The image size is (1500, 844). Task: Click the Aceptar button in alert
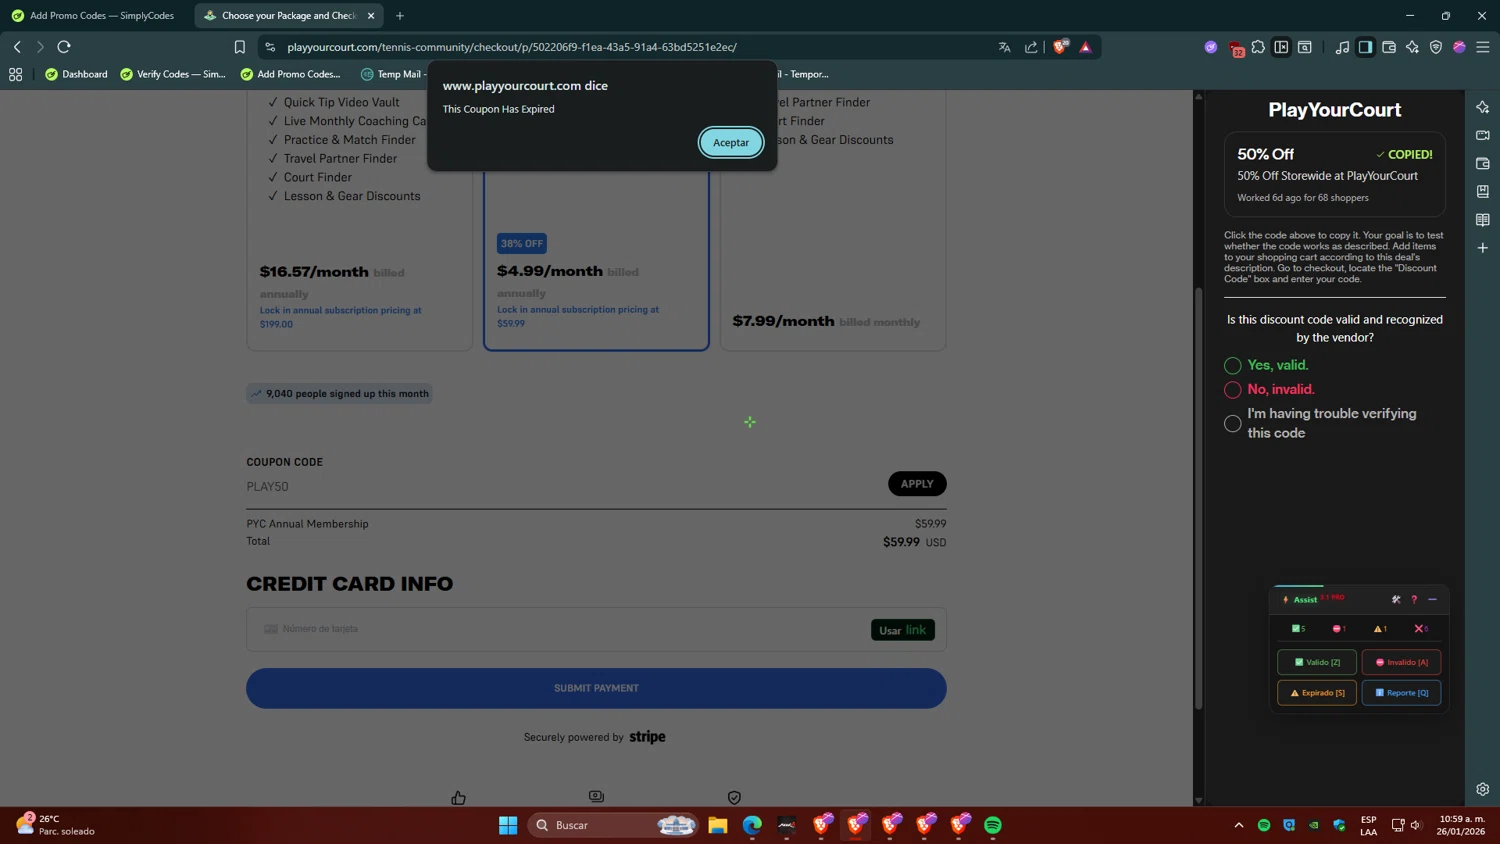[x=730, y=142]
